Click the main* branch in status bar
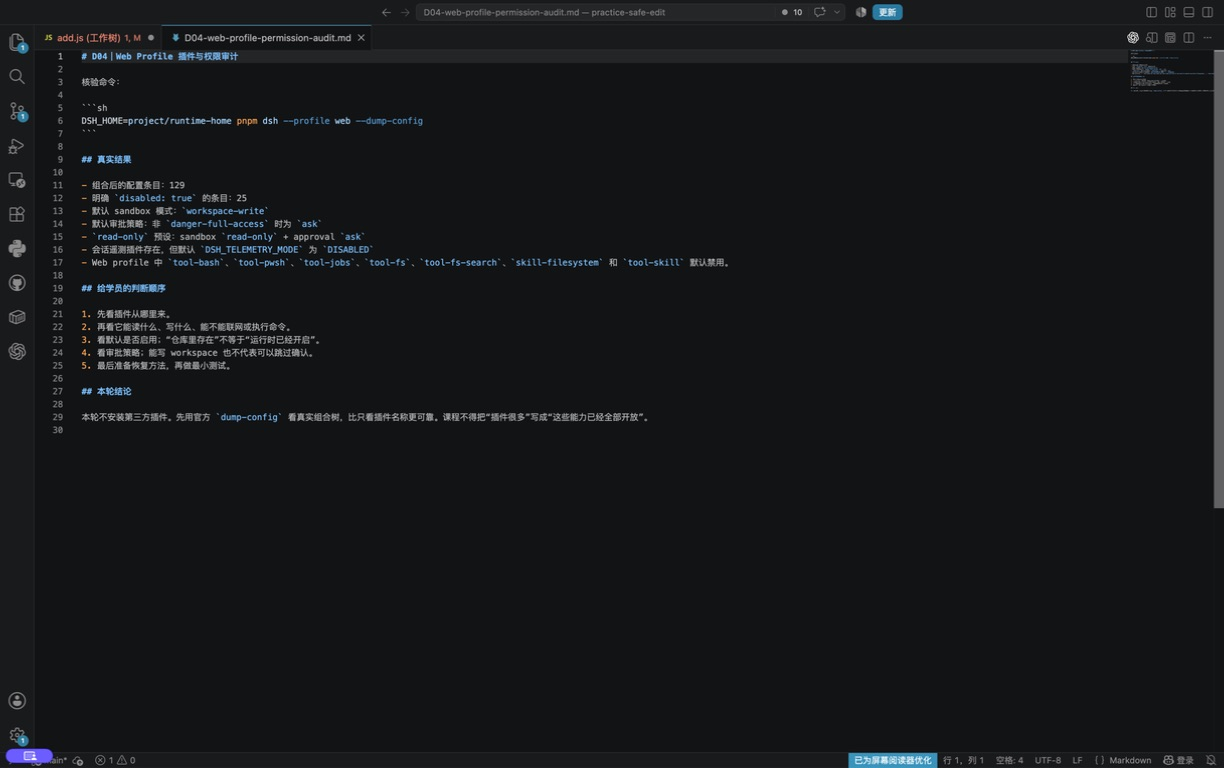 [x=58, y=760]
